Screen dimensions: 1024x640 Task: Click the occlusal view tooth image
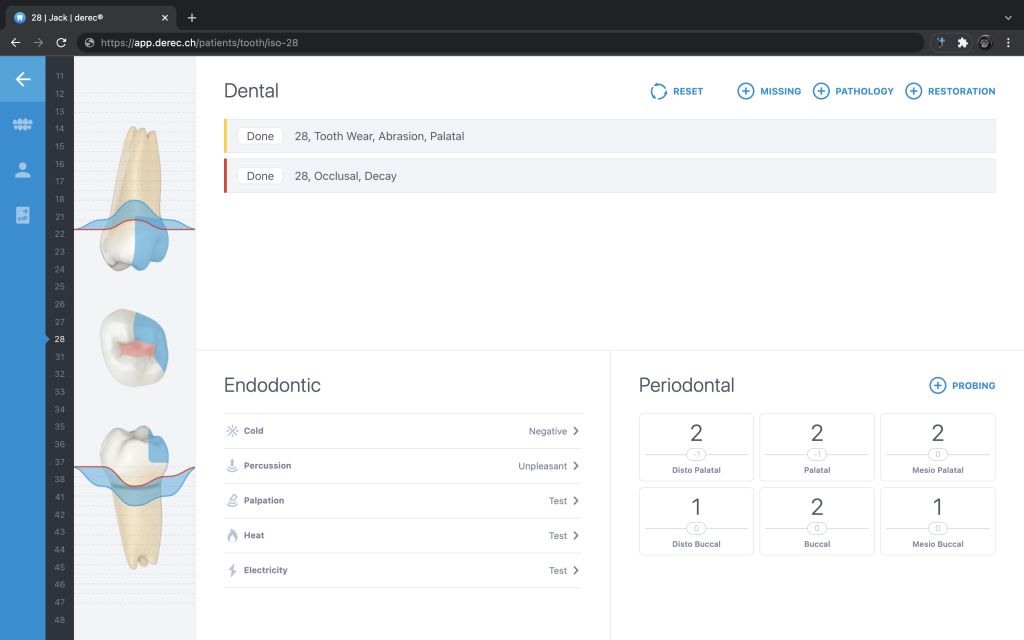[x=134, y=347]
